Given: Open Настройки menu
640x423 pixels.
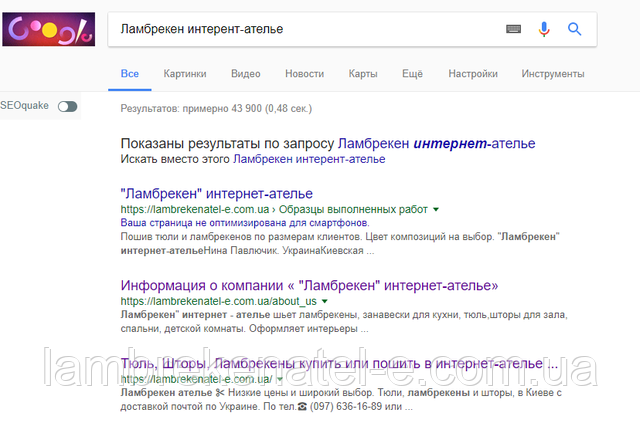Looking at the screenshot, I should 473,74.
